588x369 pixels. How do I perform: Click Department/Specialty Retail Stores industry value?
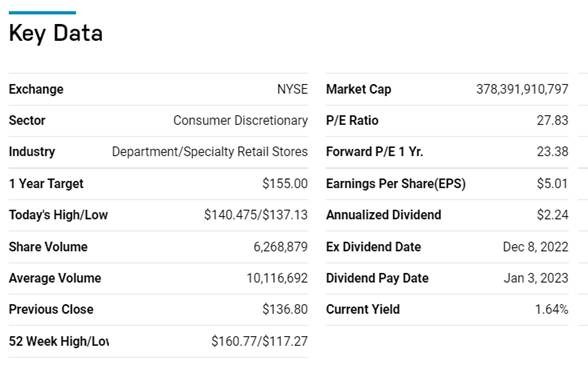click(210, 152)
